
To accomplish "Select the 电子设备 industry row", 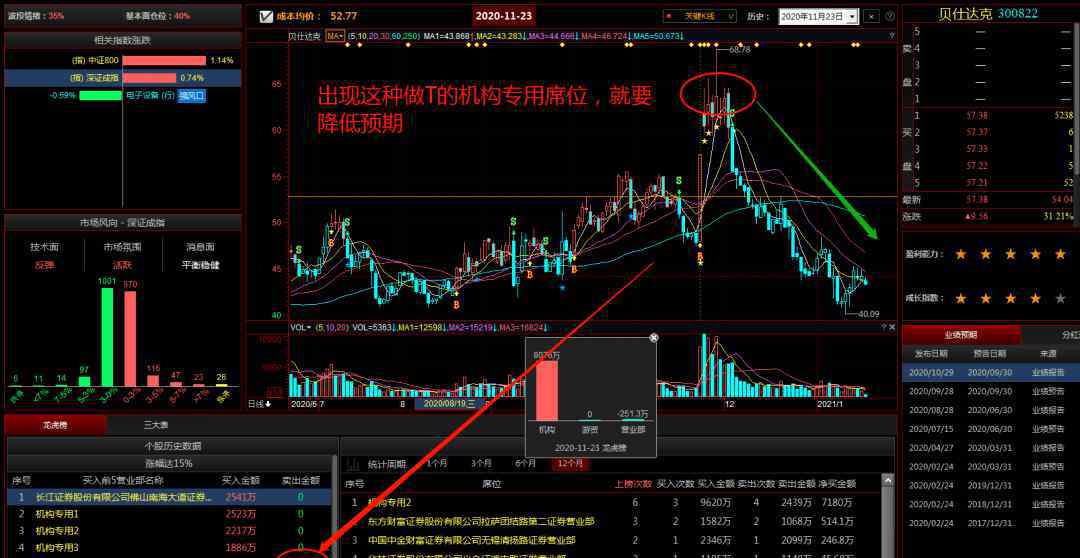I will pos(123,96).
